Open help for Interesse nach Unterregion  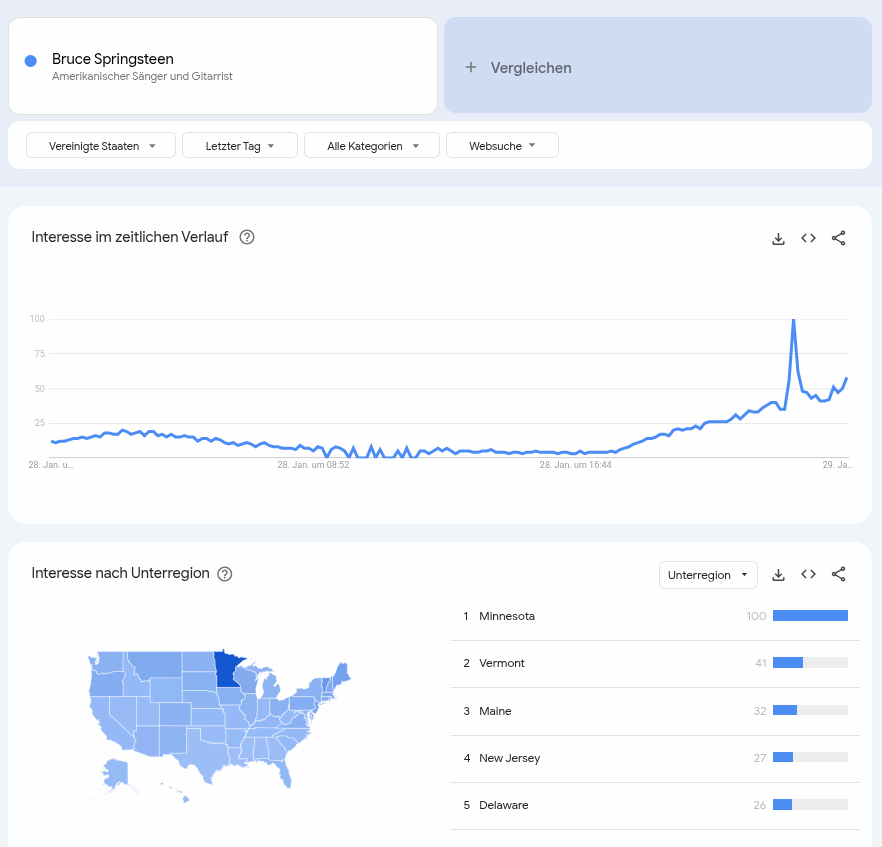225,574
